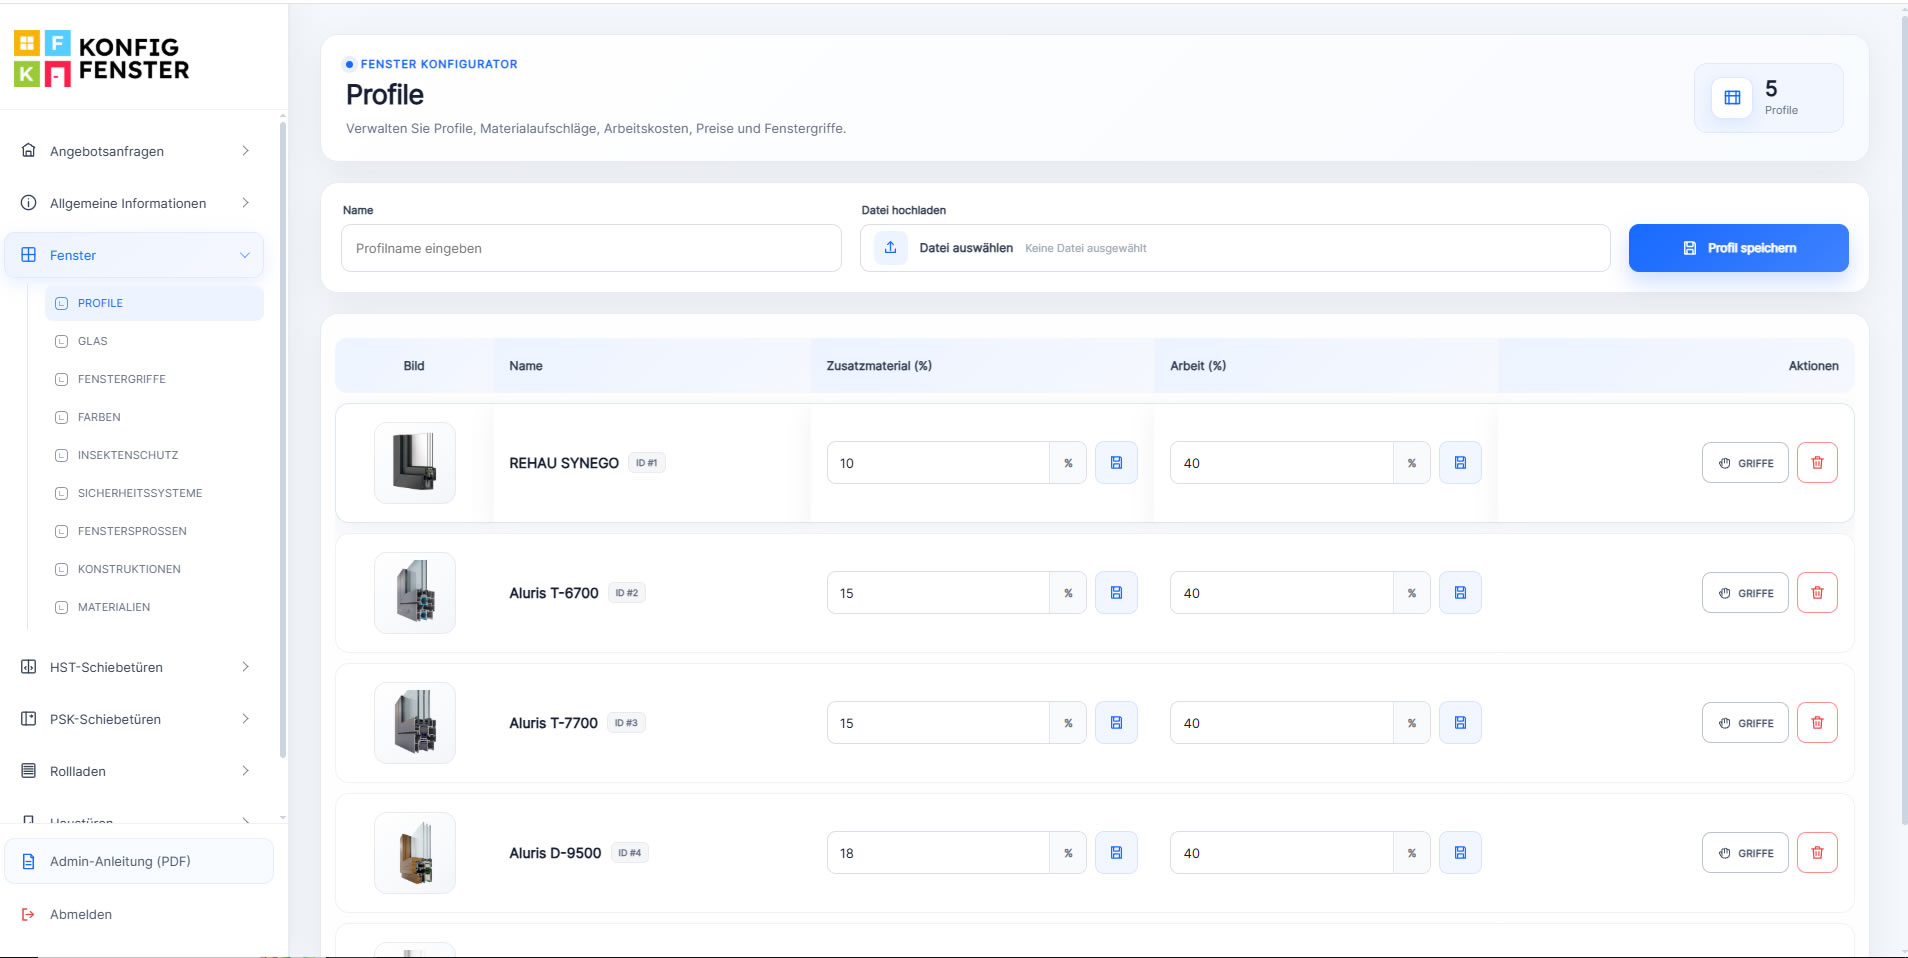Open the KONSTRUKTIONEN submenu item

154,569
